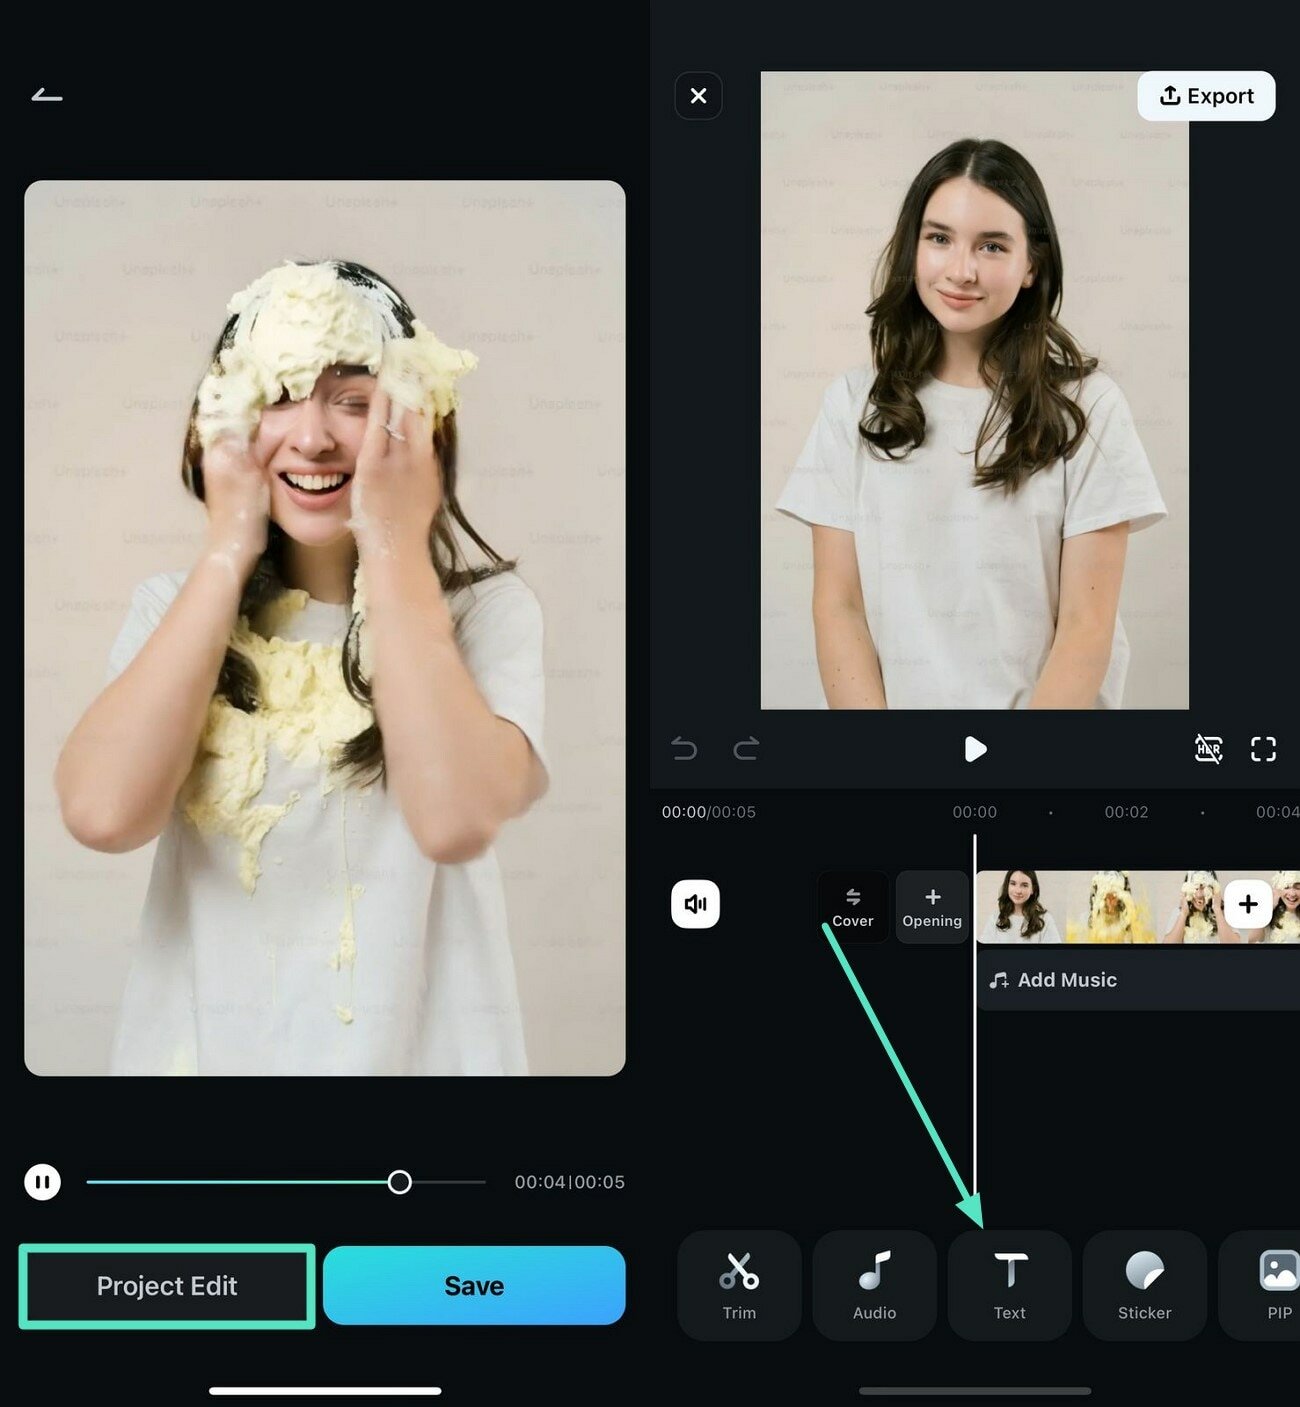Click the playback progress slider handle

point(399,1182)
